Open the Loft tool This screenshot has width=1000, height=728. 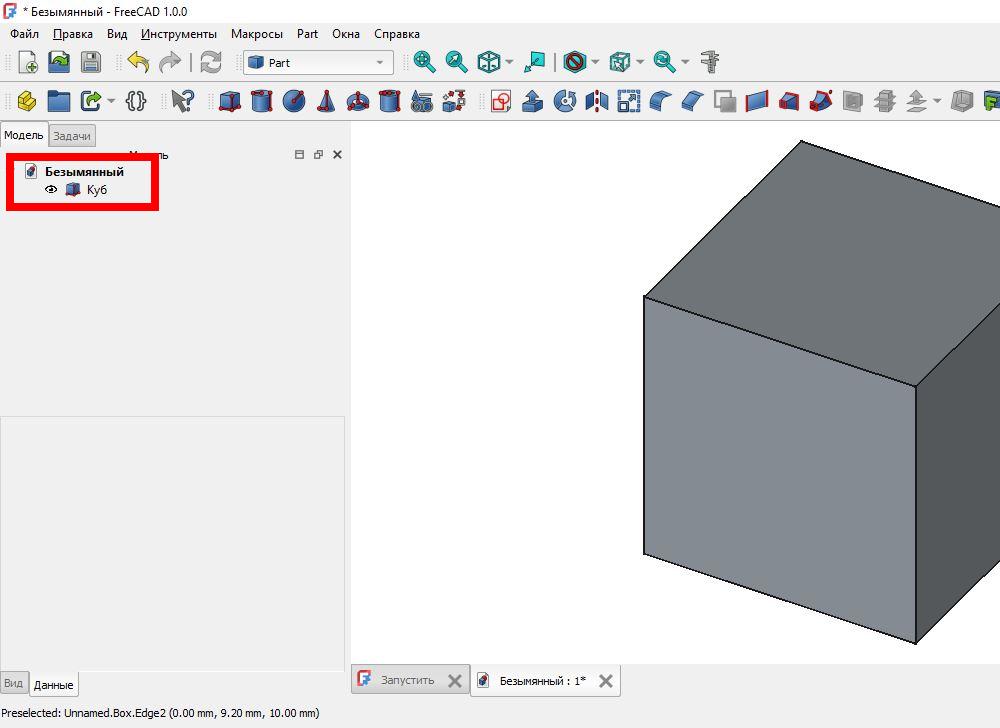[789, 101]
